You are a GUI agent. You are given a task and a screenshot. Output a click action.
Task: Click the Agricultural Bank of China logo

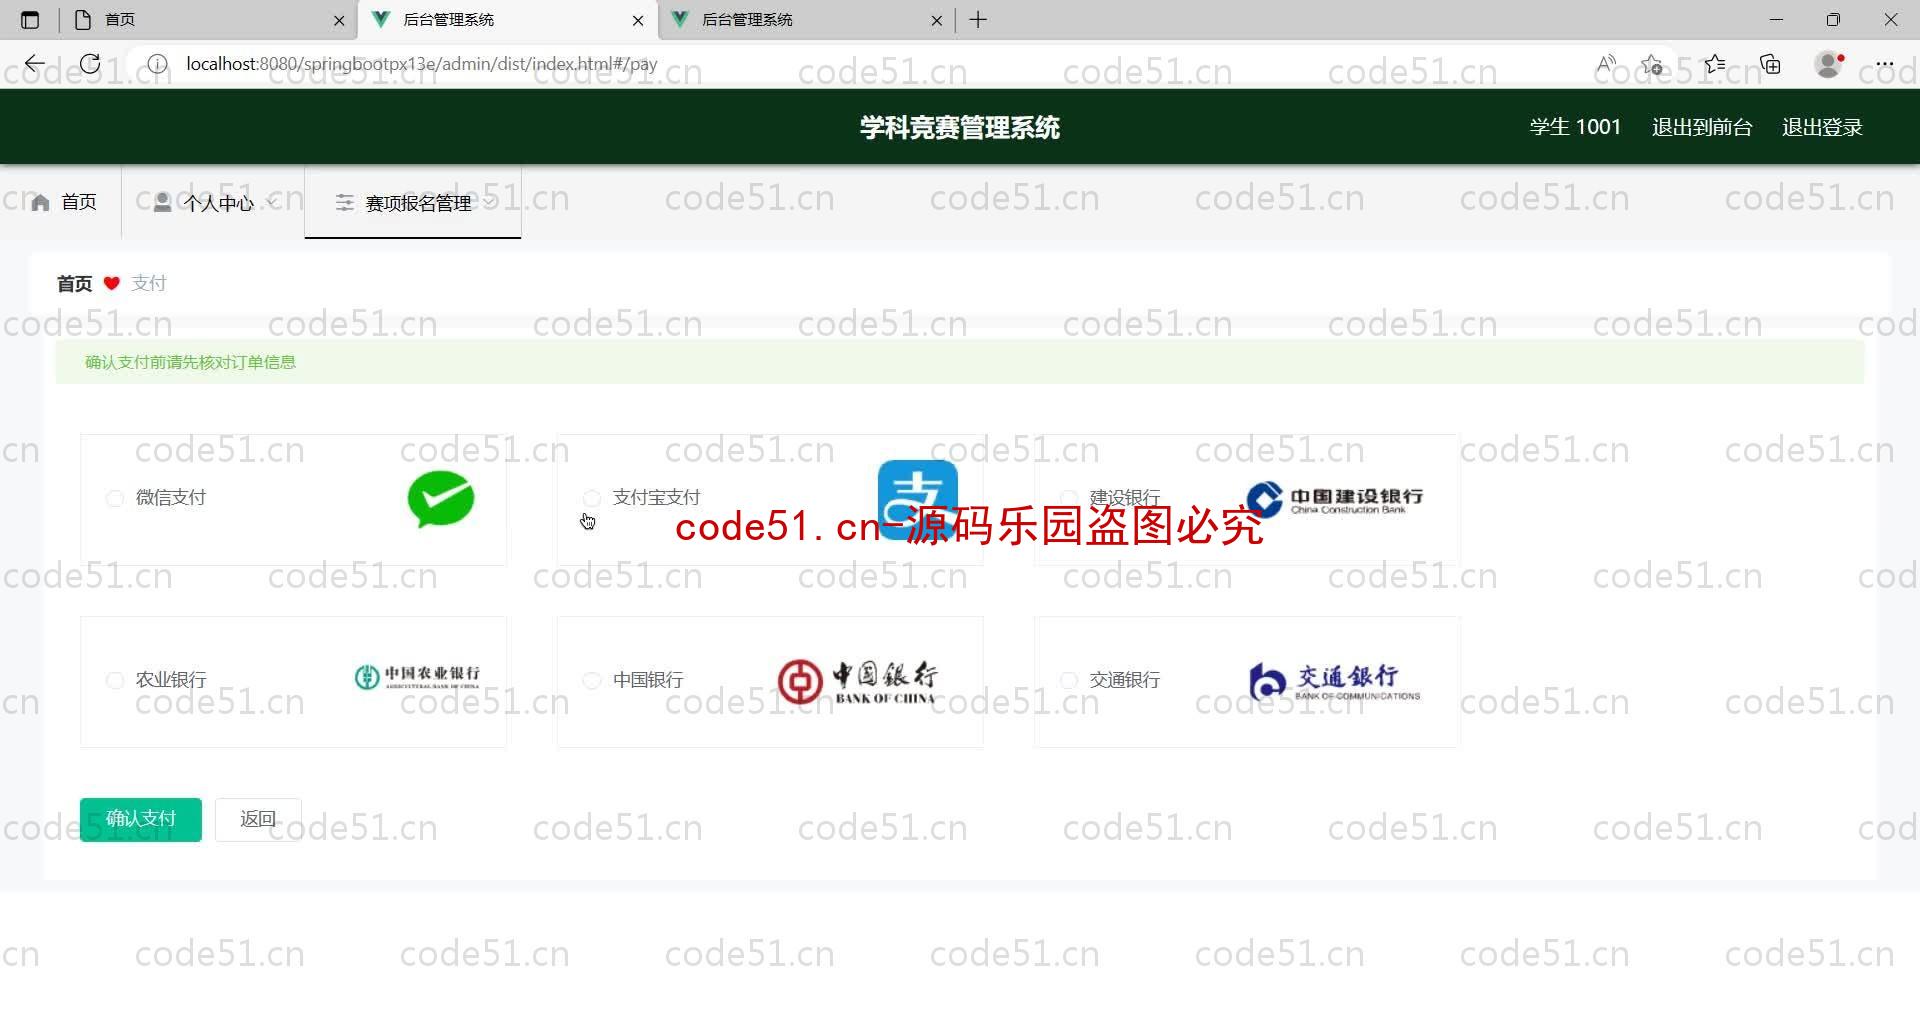tap(417, 677)
